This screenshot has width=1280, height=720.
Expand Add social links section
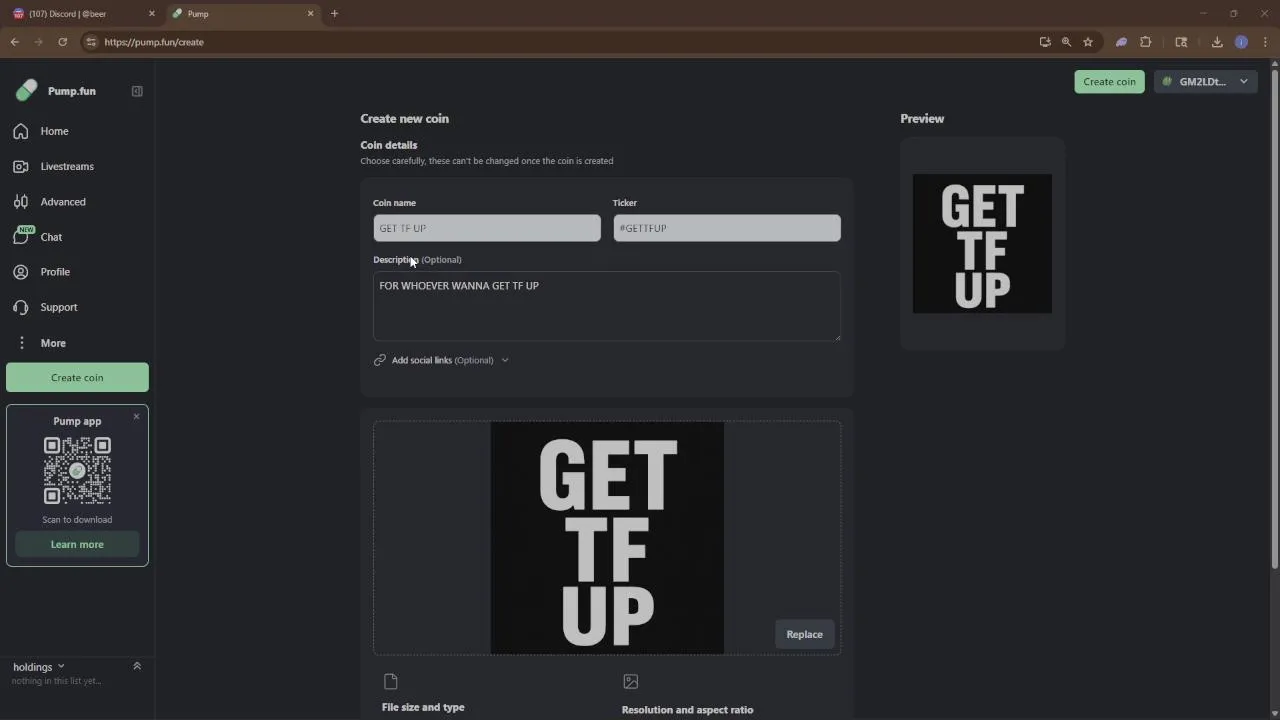(442, 360)
